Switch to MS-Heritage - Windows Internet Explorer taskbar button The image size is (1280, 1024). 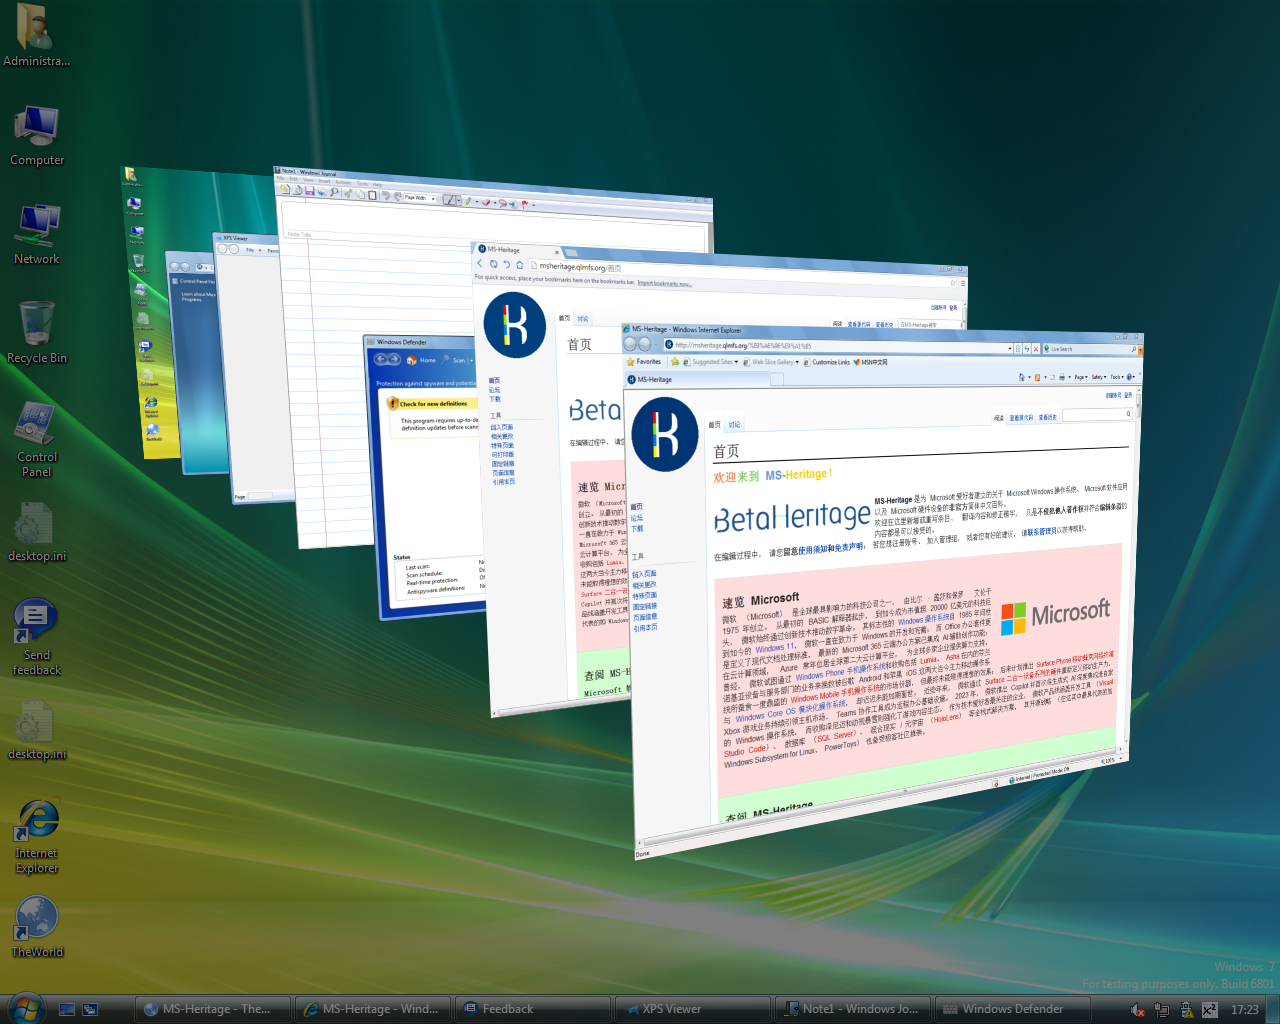pyautogui.click(x=373, y=1009)
